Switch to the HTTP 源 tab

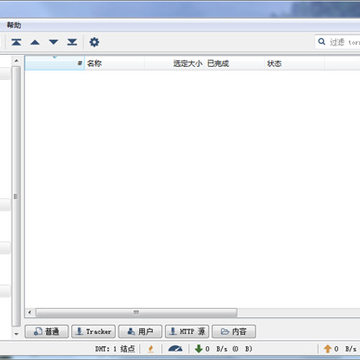[x=187, y=331]
